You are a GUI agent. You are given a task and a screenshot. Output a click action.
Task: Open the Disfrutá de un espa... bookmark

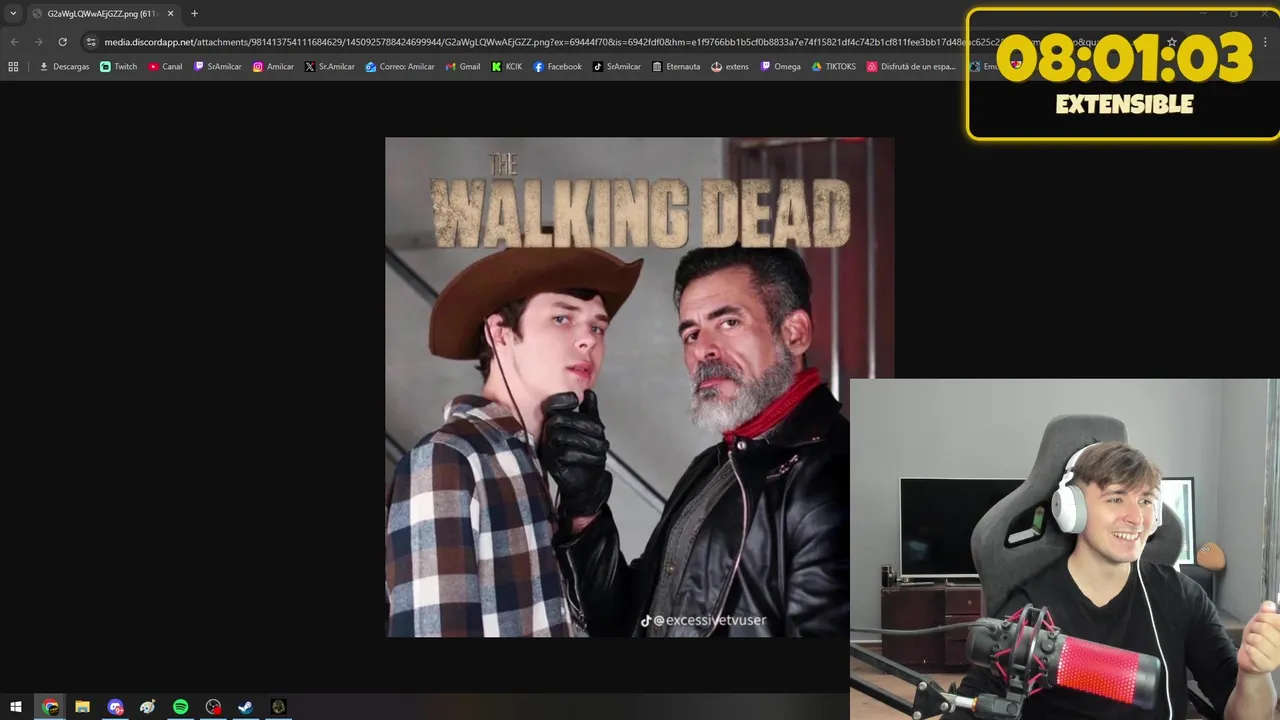[911, 67]
